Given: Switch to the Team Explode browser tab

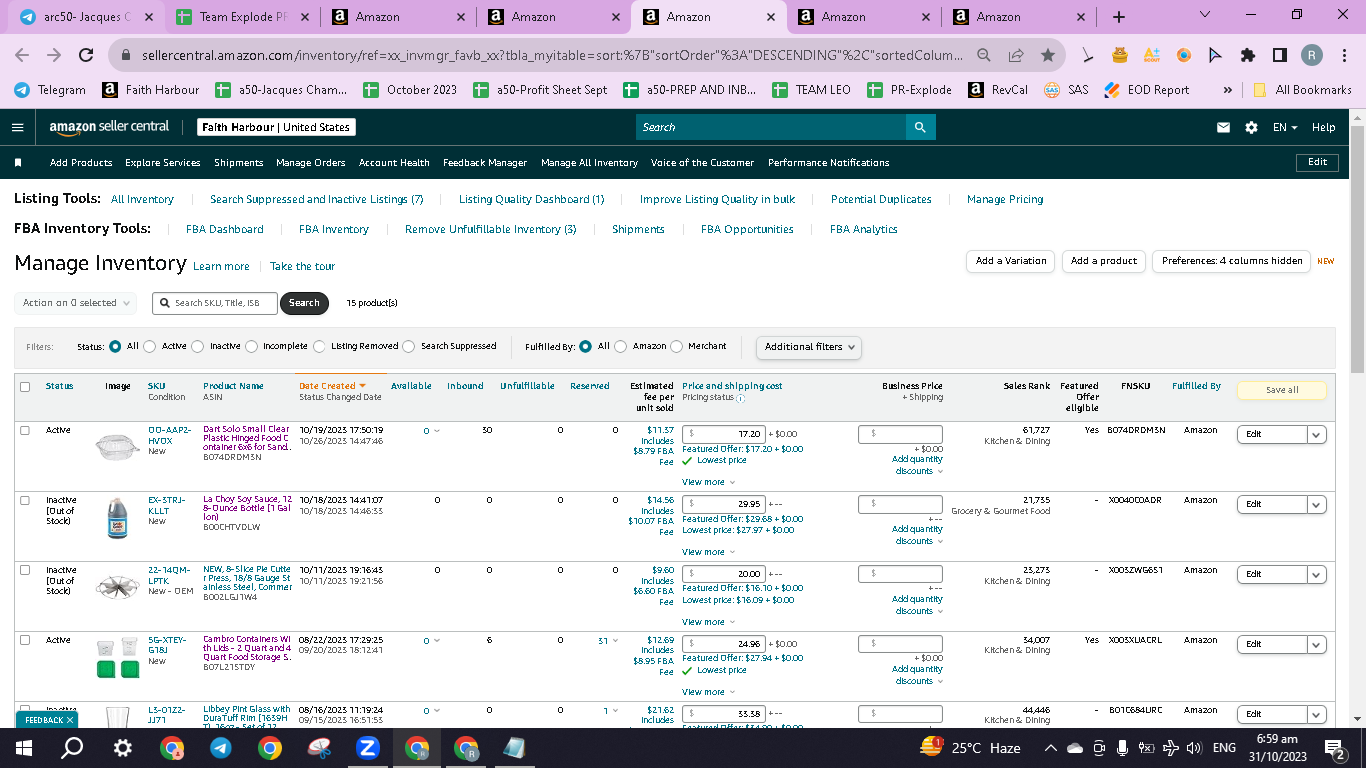Looking at the screenshot, I should click(x=243, y=17).
